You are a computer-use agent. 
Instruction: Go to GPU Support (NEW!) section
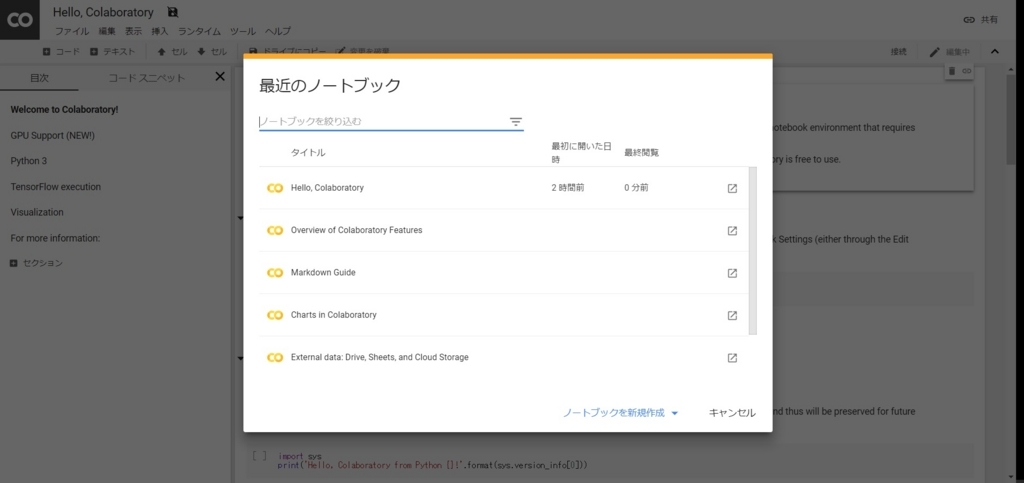[52, 135]
